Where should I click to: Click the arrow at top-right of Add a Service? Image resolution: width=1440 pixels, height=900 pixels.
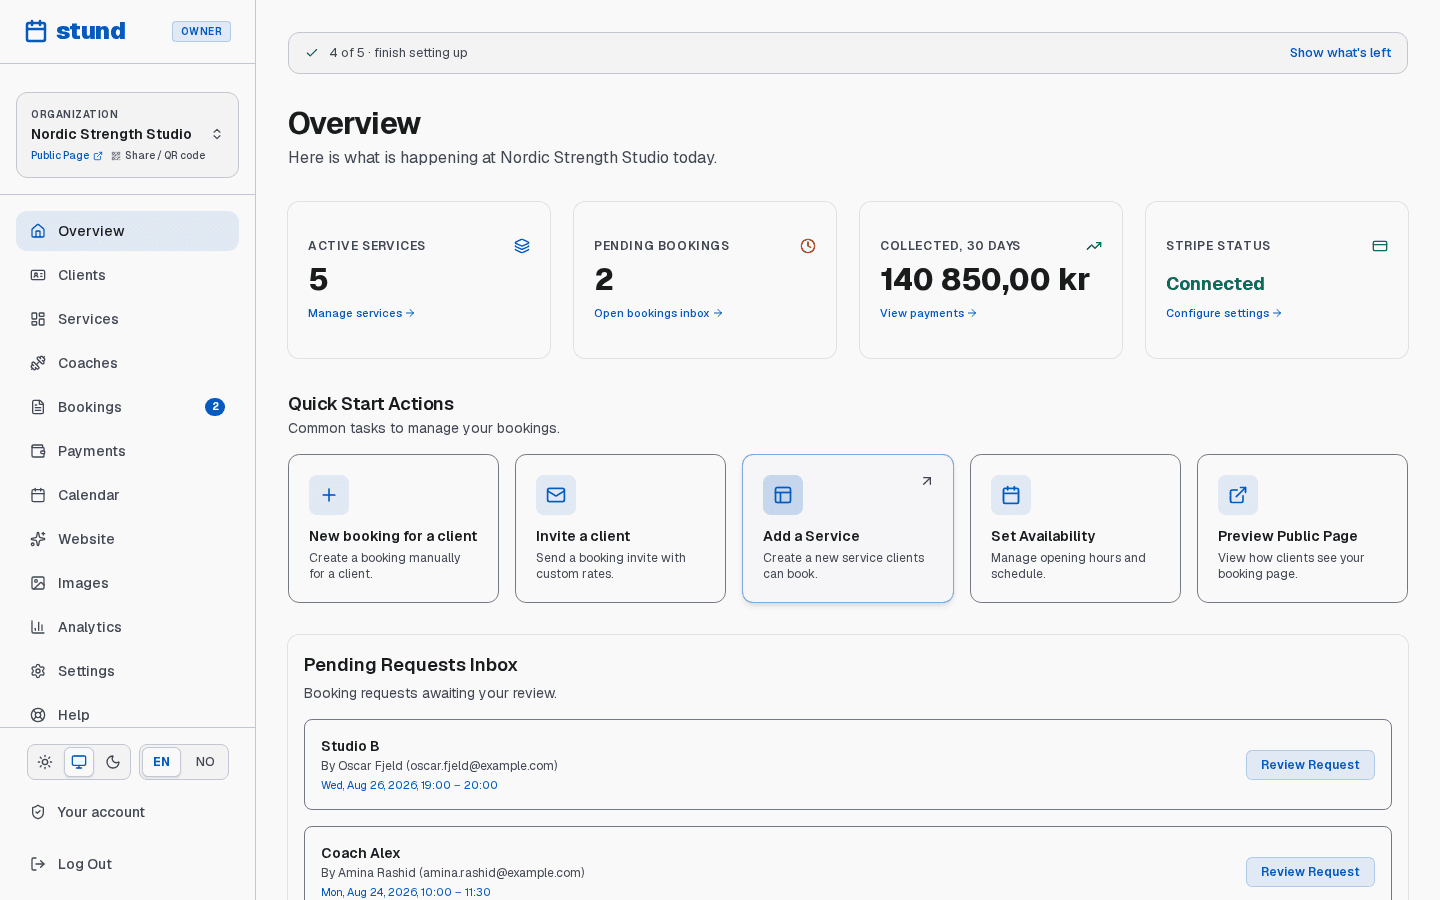coord(927,481)
